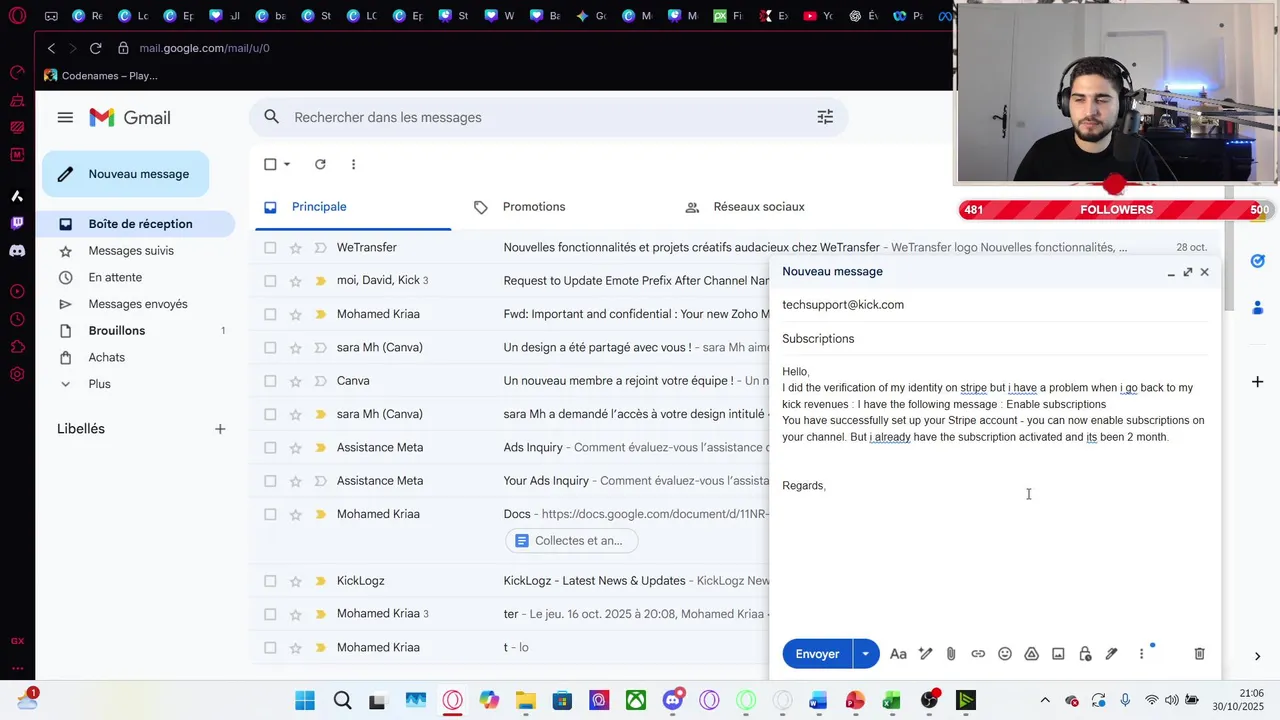Open Brouillons folder

(x=138, y=331)
